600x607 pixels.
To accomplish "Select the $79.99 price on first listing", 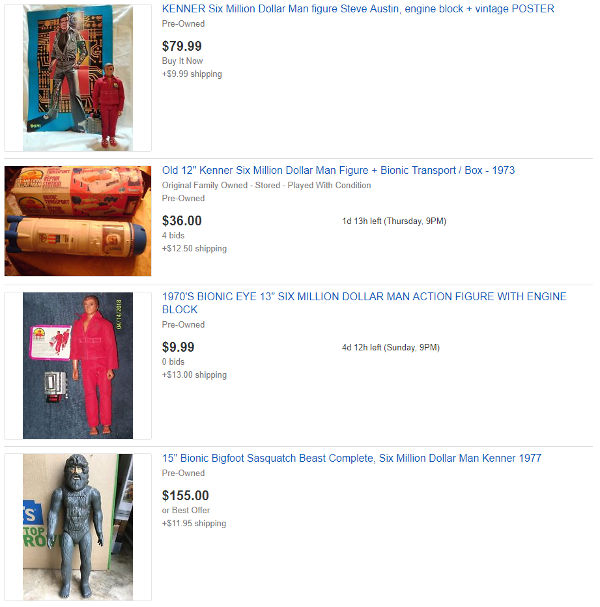I will (182, 46).
